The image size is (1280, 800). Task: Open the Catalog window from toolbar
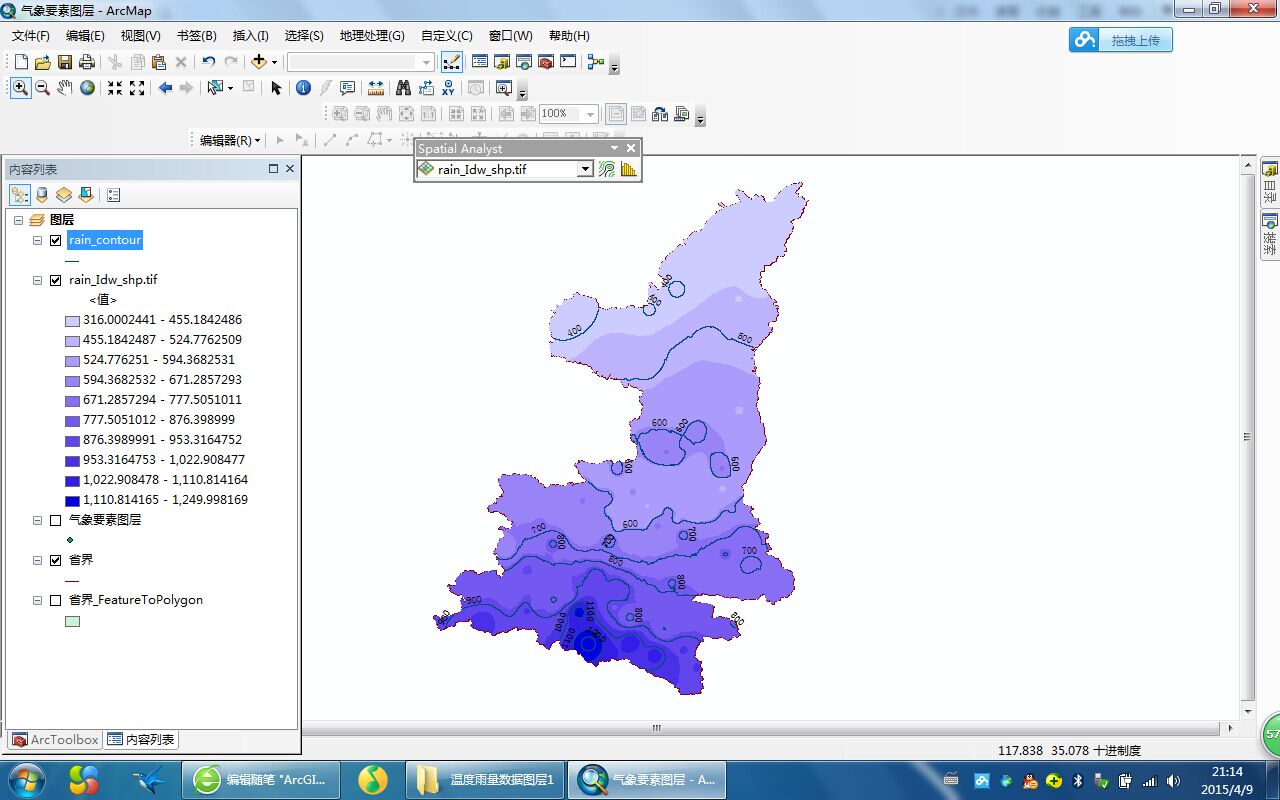(502, 62)
